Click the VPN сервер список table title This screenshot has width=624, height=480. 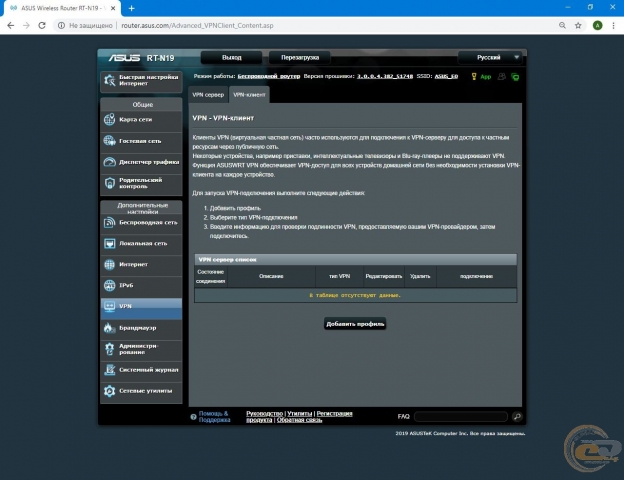227,260
